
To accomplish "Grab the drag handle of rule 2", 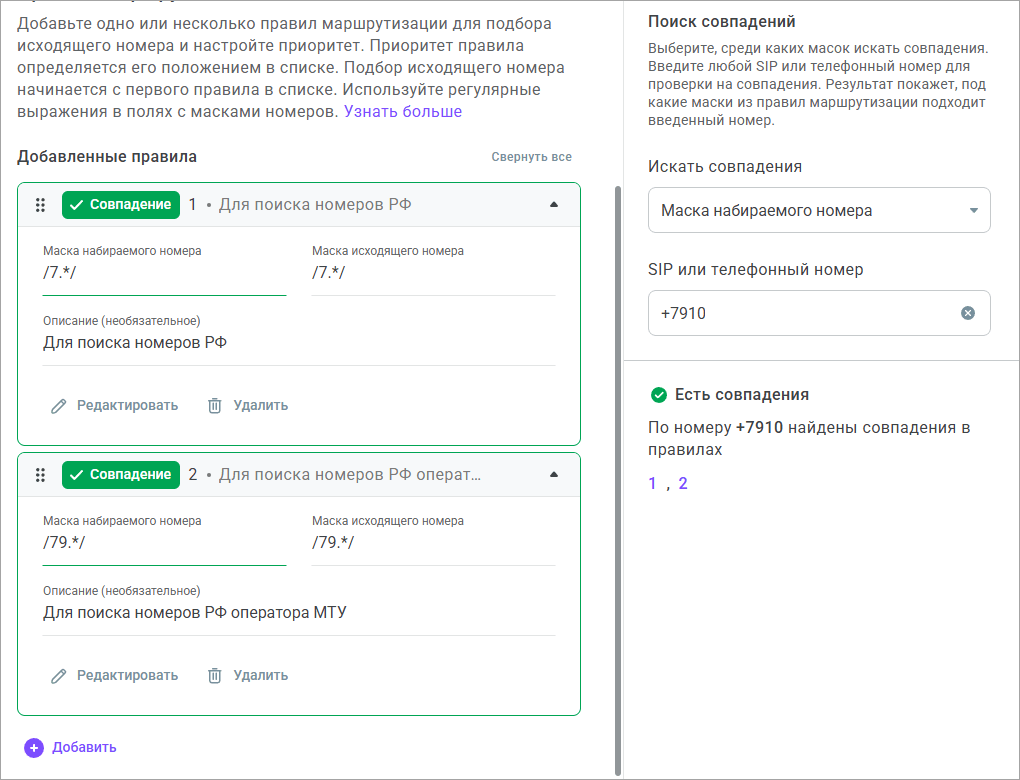I will pos(41,475).
